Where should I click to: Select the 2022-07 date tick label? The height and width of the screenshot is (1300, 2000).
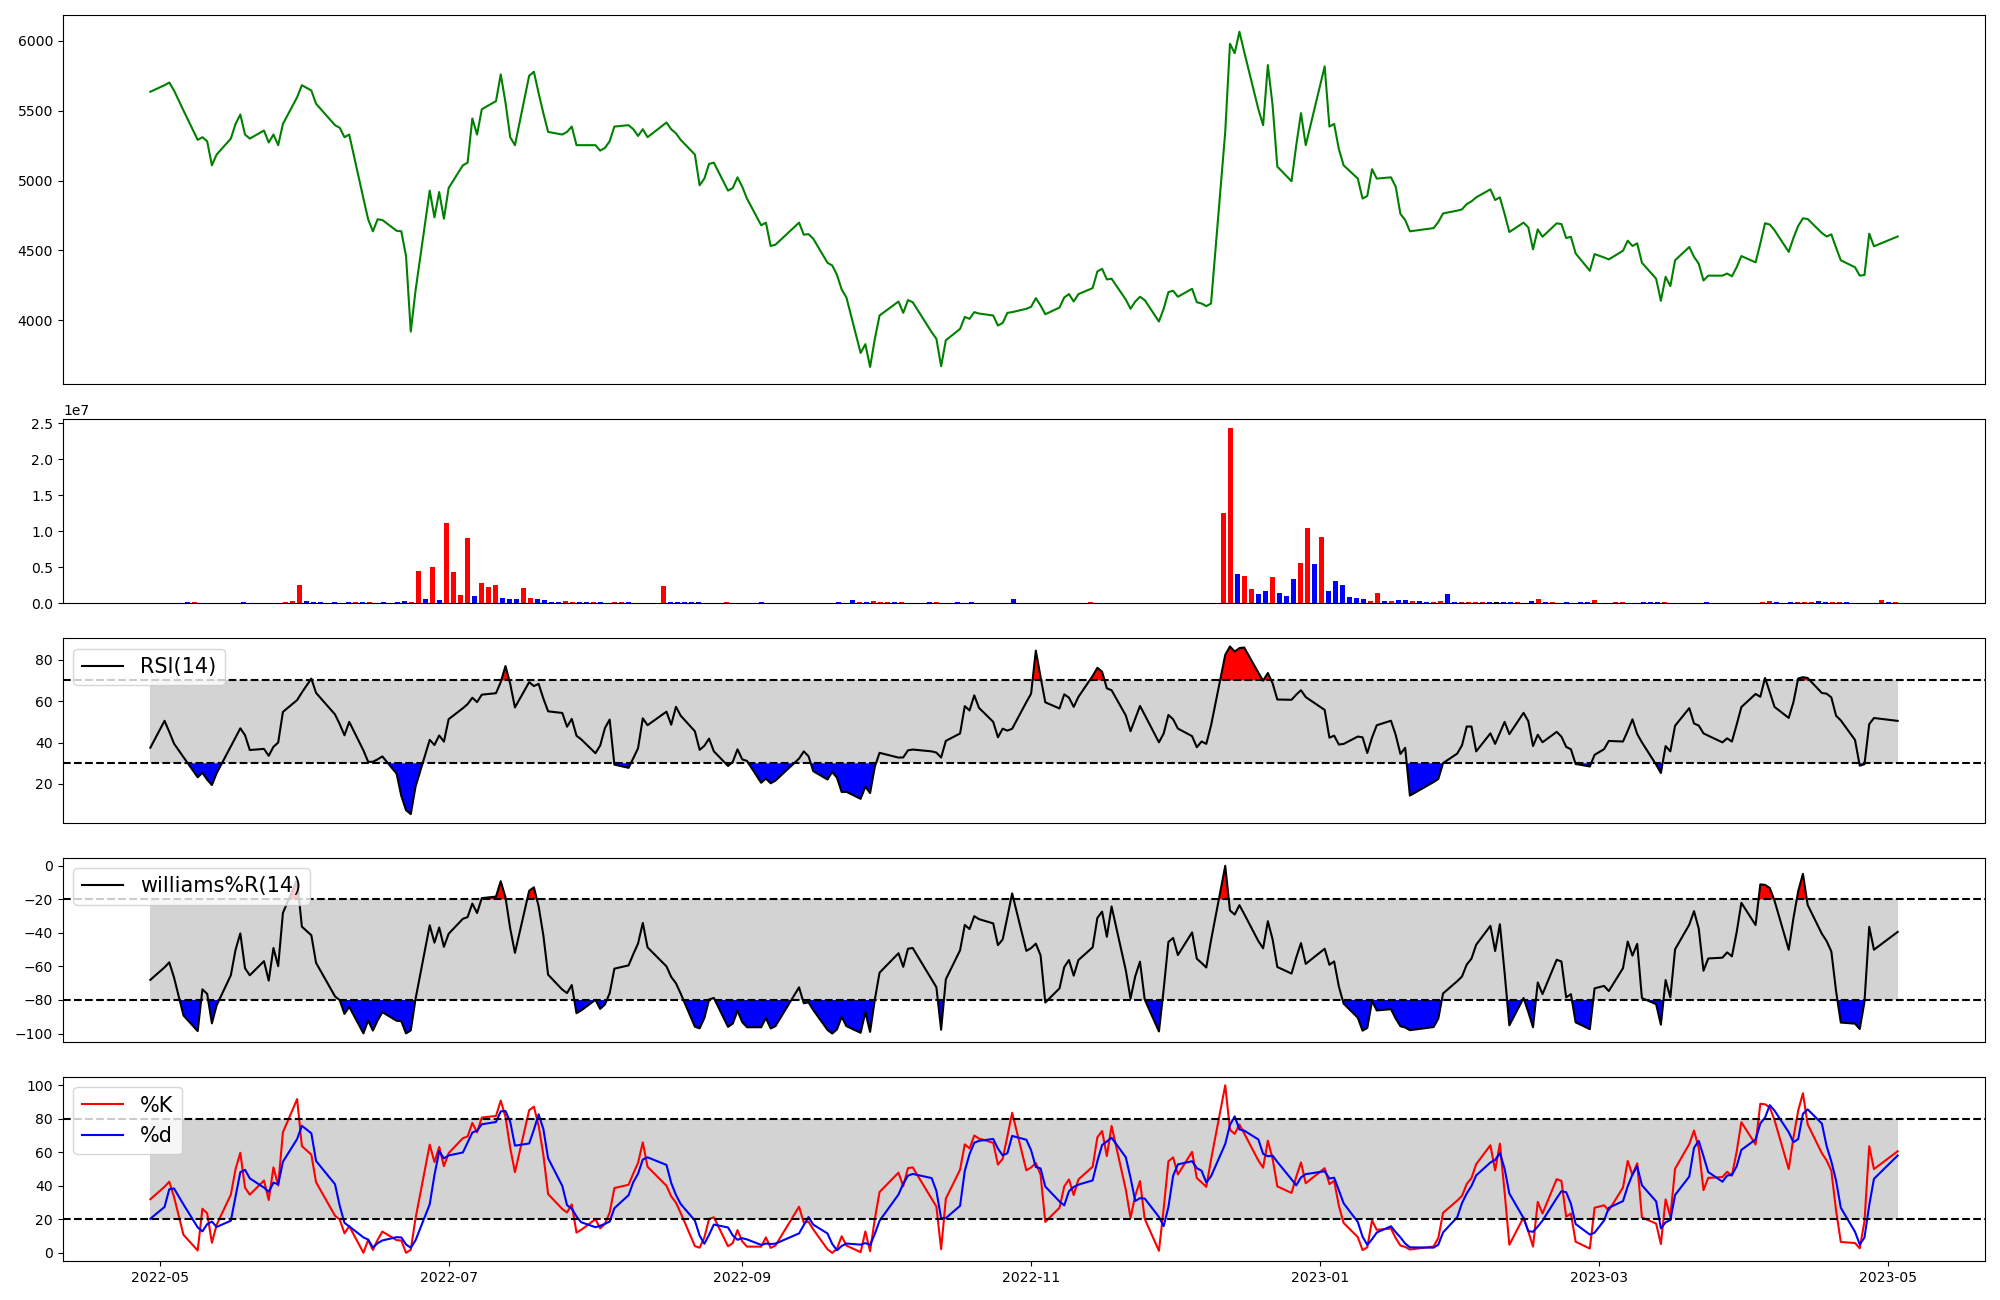449,1277
